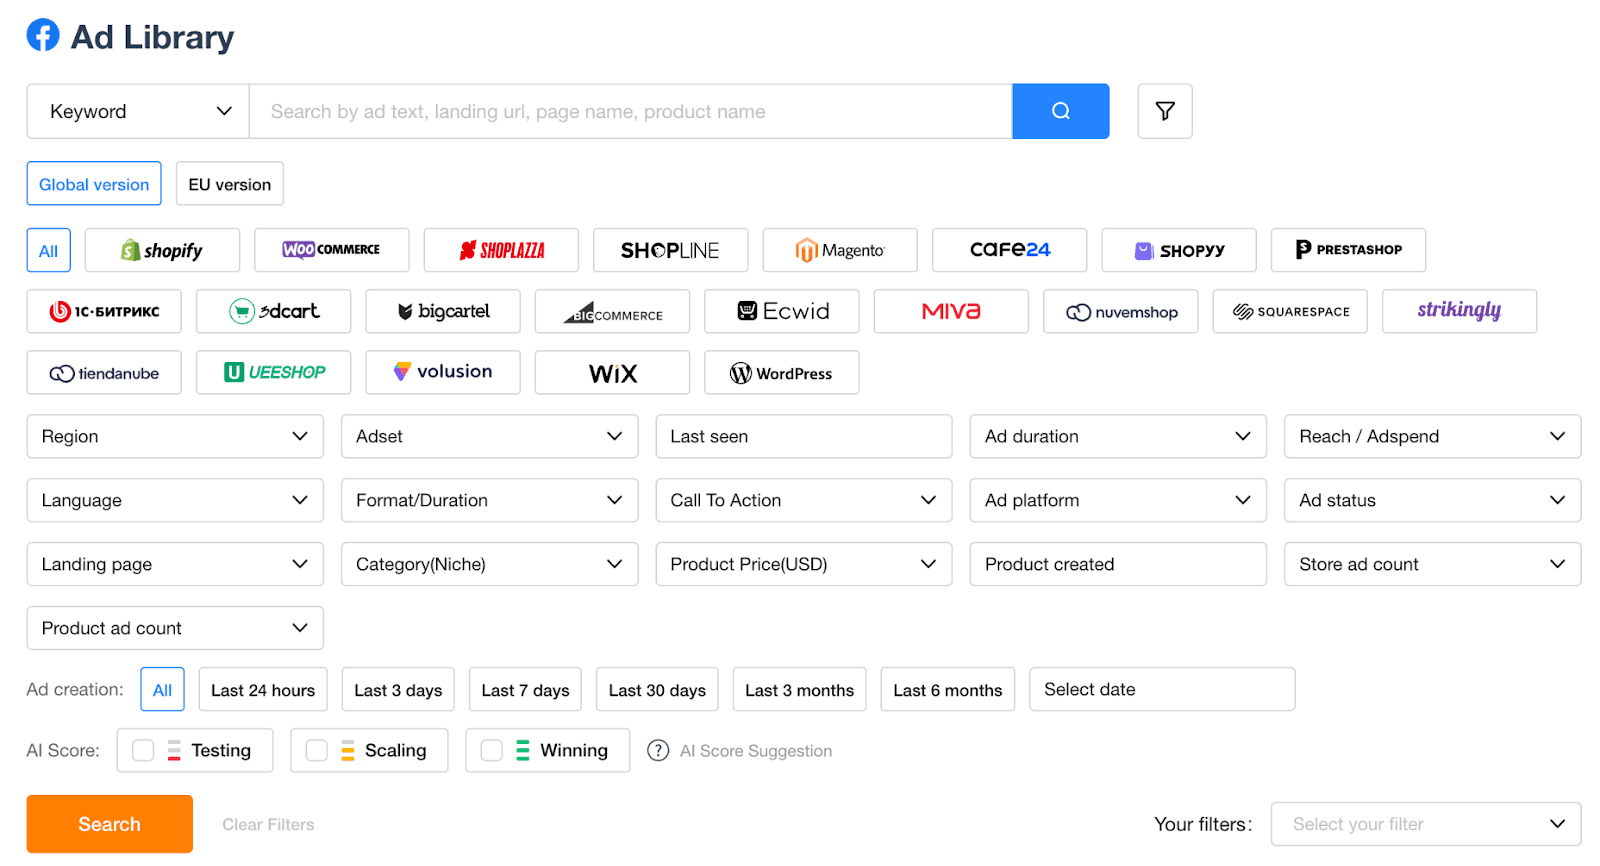Expand the Landing page dropdown
The width and height of the screenshot is (1600, 866).
[175, 564]
